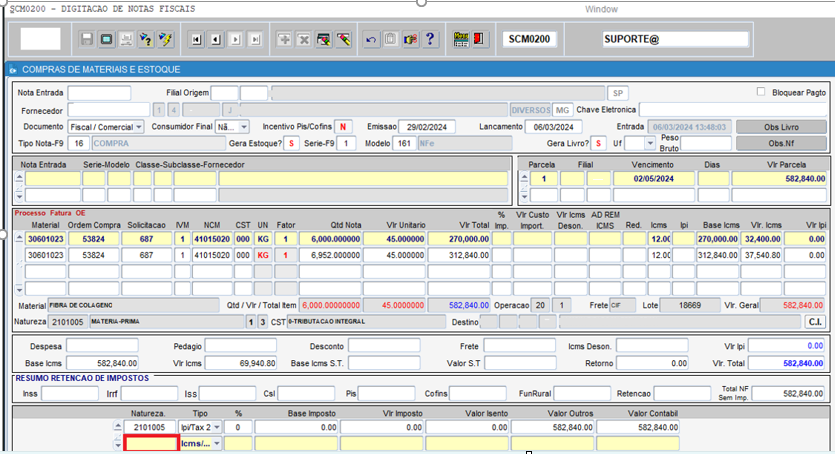Open the Ipi/Tax 2 Tipo dropdown
Image resolution: width=835 pixels, height=454 pixels.
(x=217, y=427)
